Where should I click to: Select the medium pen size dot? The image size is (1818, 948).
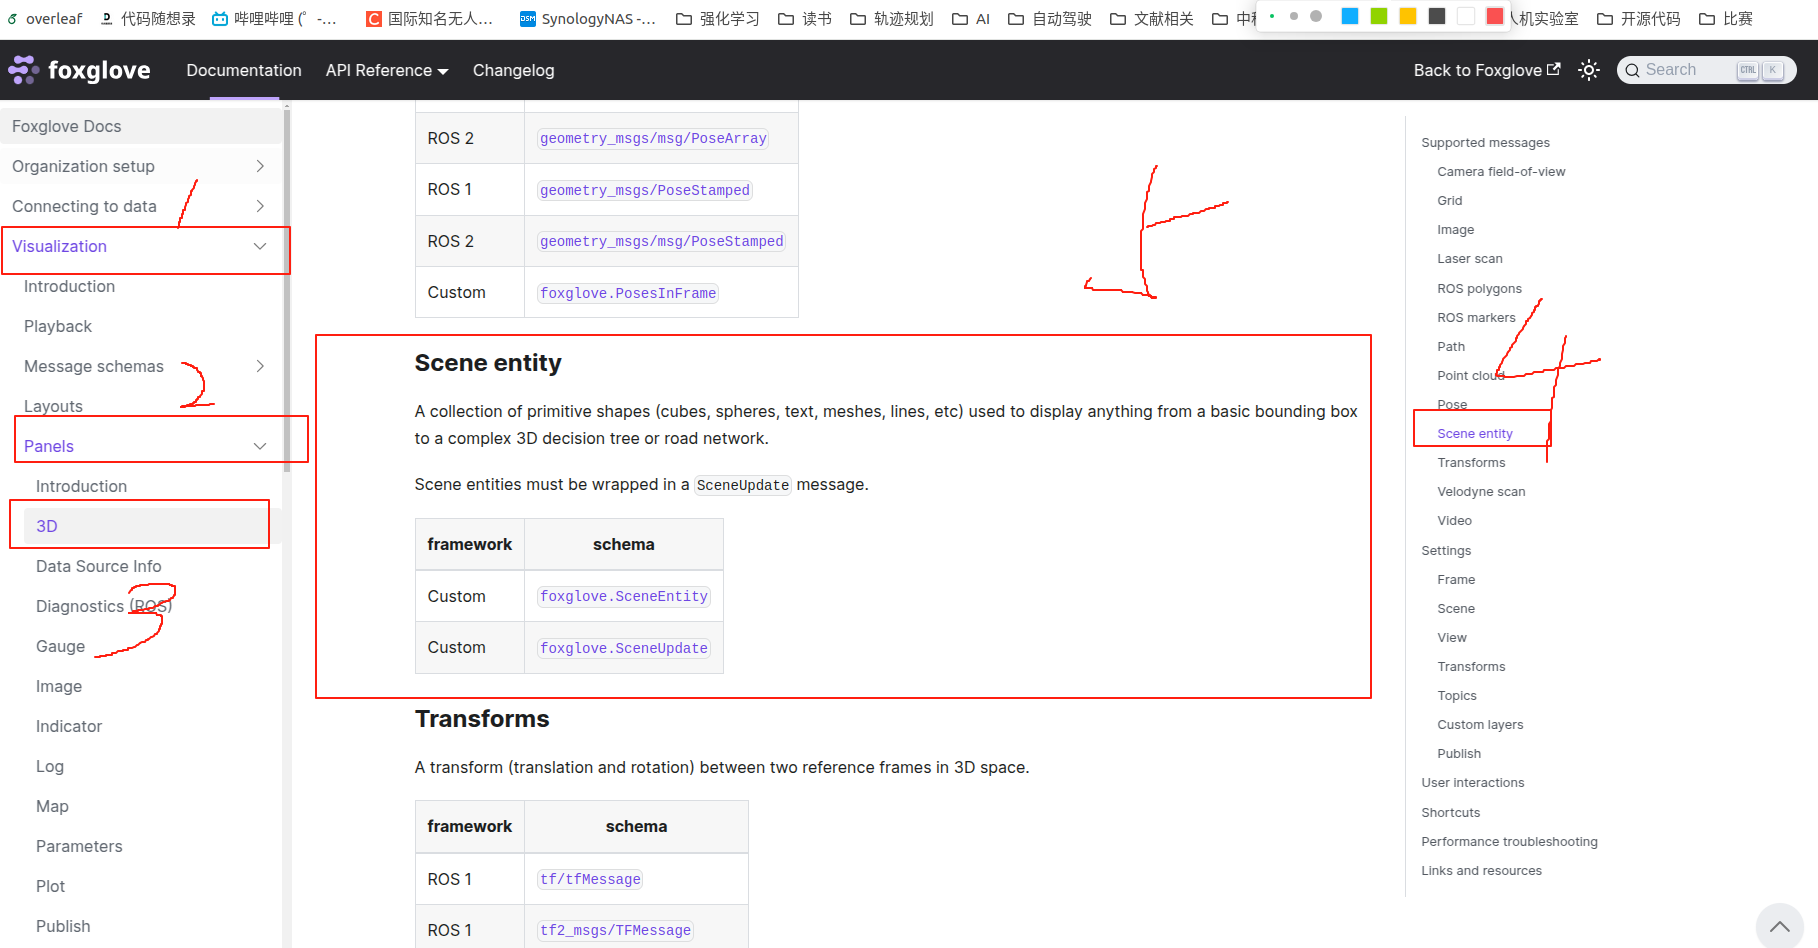coord(1294,16)
